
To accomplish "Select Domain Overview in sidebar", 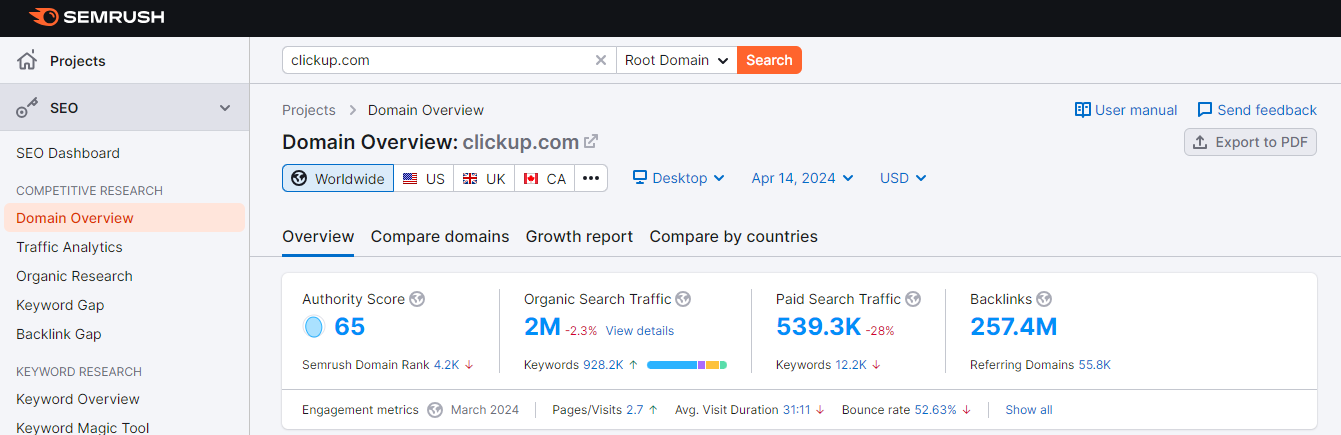I will [124, 218].
